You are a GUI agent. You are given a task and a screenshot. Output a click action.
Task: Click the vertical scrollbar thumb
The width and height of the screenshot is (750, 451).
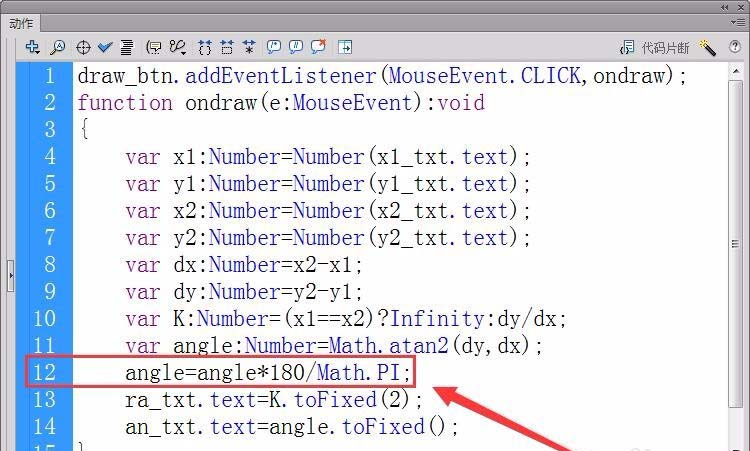[x=735, y=243]
